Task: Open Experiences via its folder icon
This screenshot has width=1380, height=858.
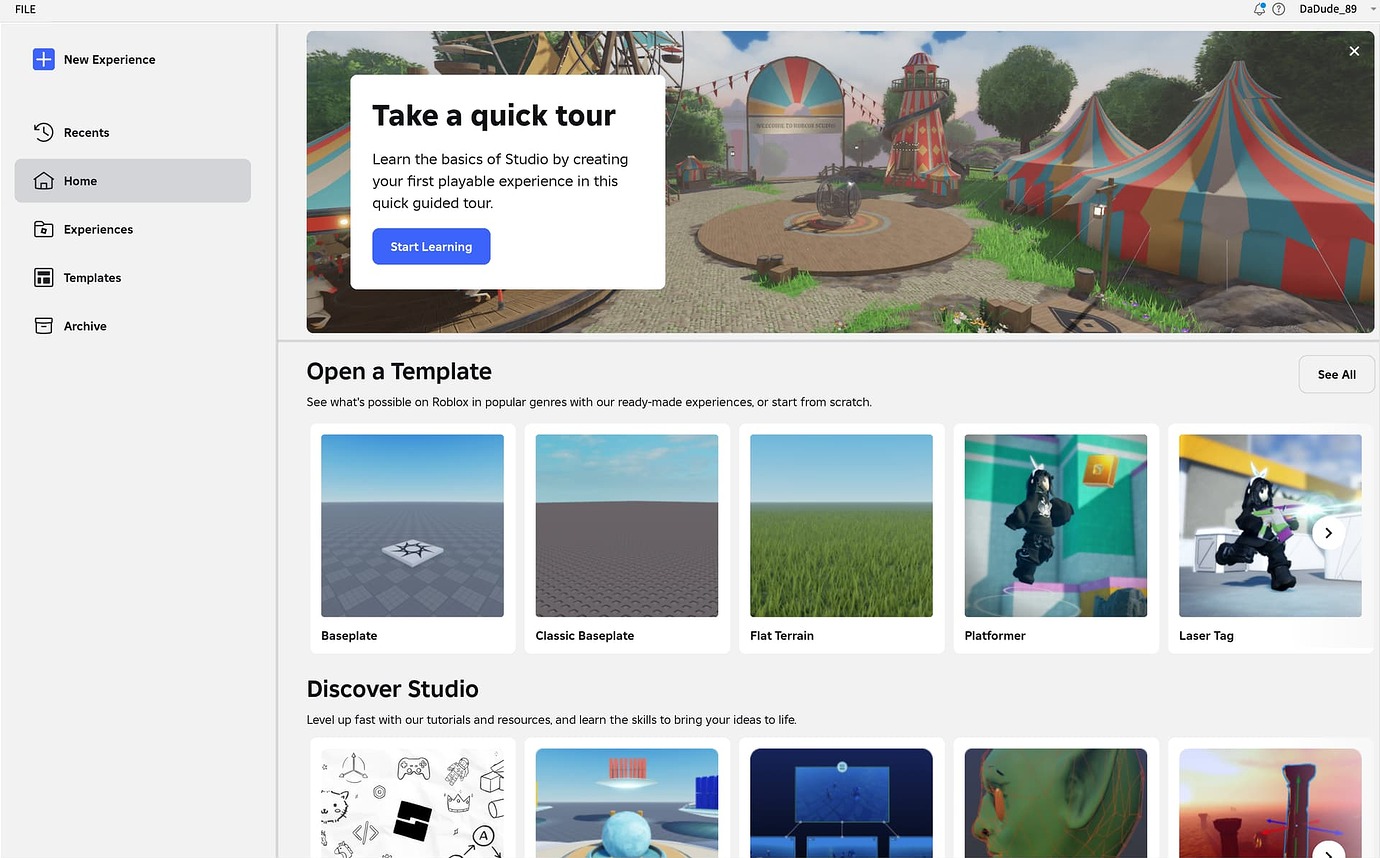Action: click(44, 229)
